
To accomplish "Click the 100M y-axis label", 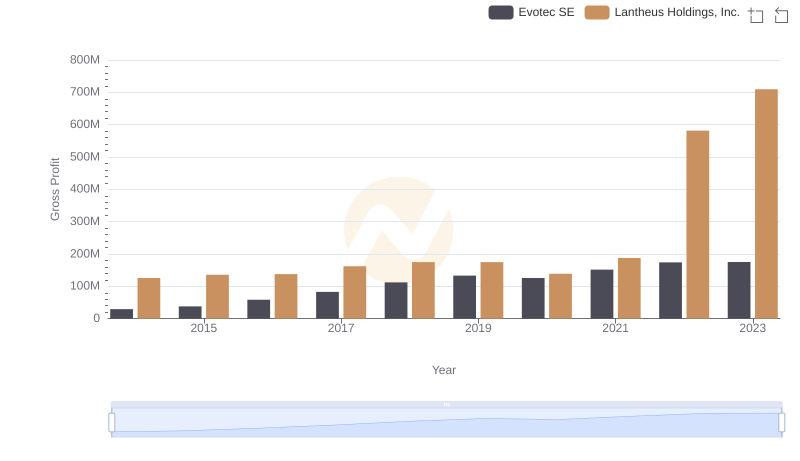I will point(85,286).
